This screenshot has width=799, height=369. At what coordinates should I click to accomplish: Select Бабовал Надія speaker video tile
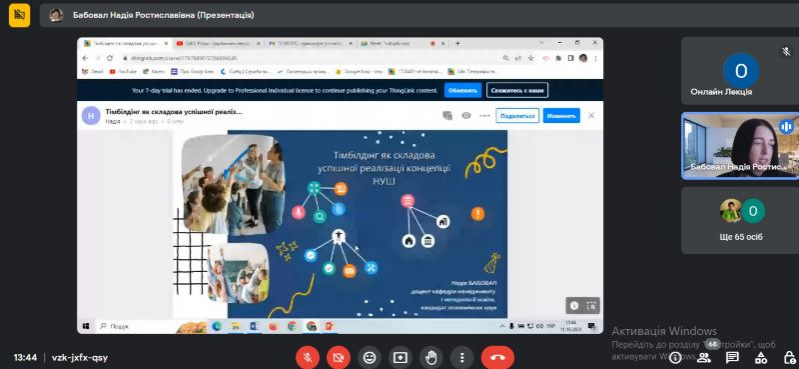click(740, 146)
